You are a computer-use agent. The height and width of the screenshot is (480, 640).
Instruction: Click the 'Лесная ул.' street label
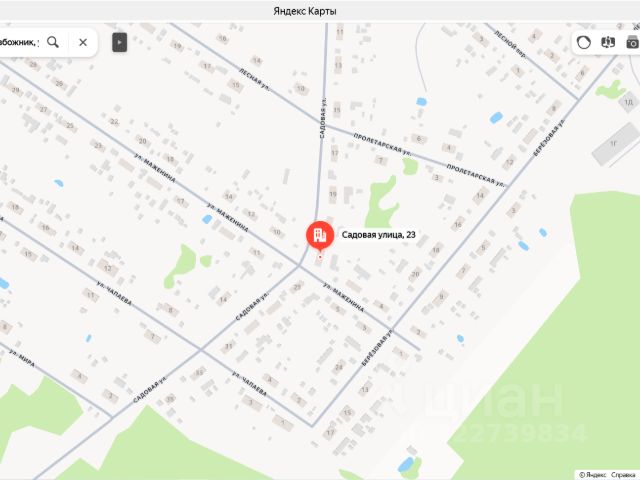click(255, 80)
